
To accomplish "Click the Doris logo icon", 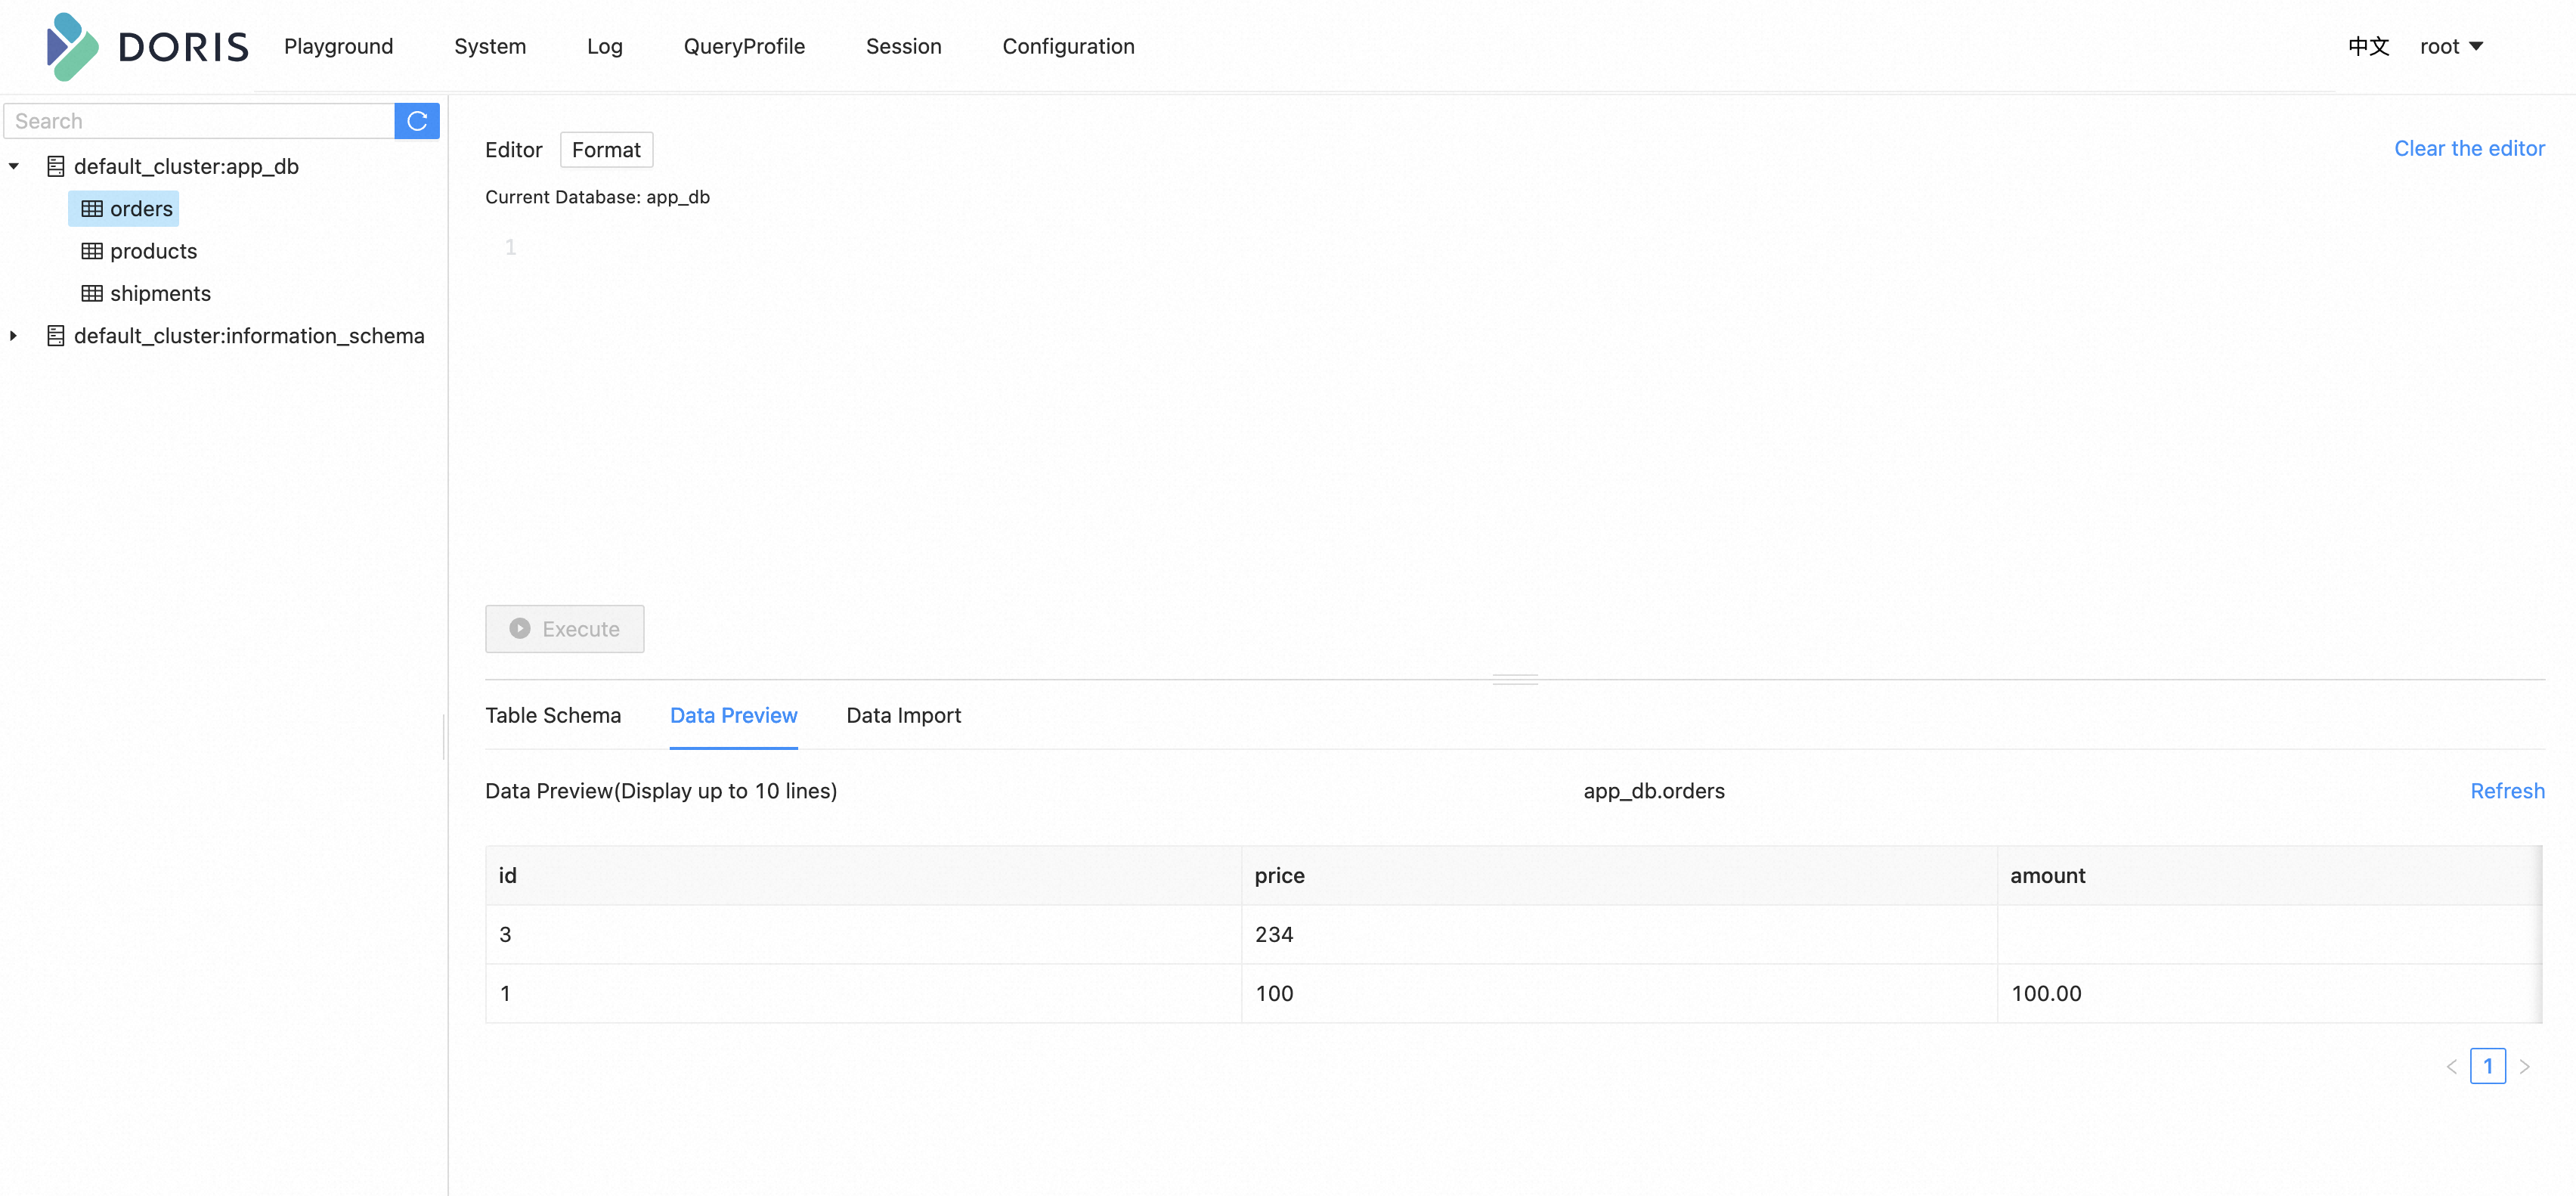I will pyautogui.click(x=72, y=46).
